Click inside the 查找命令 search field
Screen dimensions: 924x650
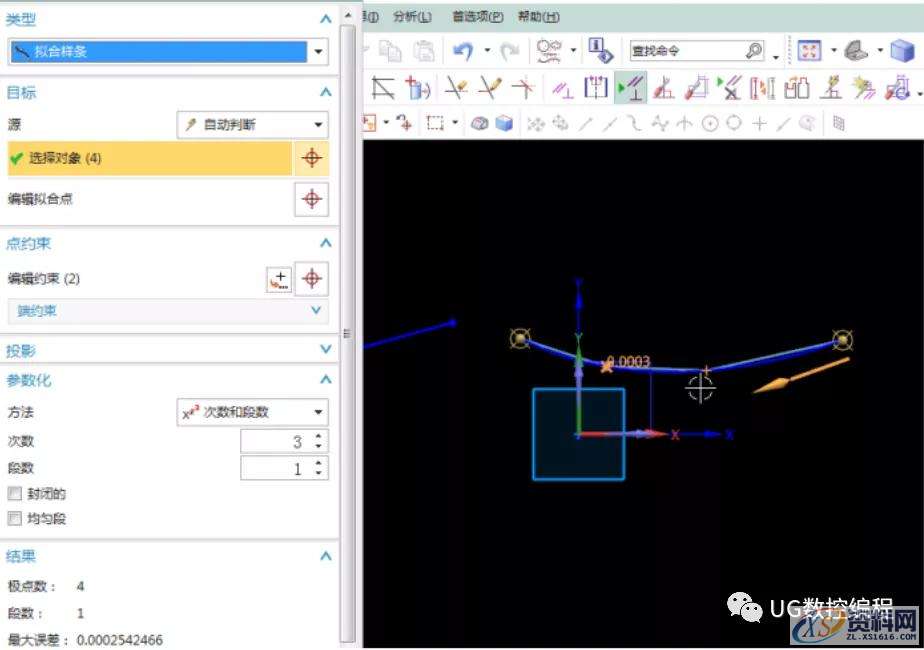coord(680,49)
